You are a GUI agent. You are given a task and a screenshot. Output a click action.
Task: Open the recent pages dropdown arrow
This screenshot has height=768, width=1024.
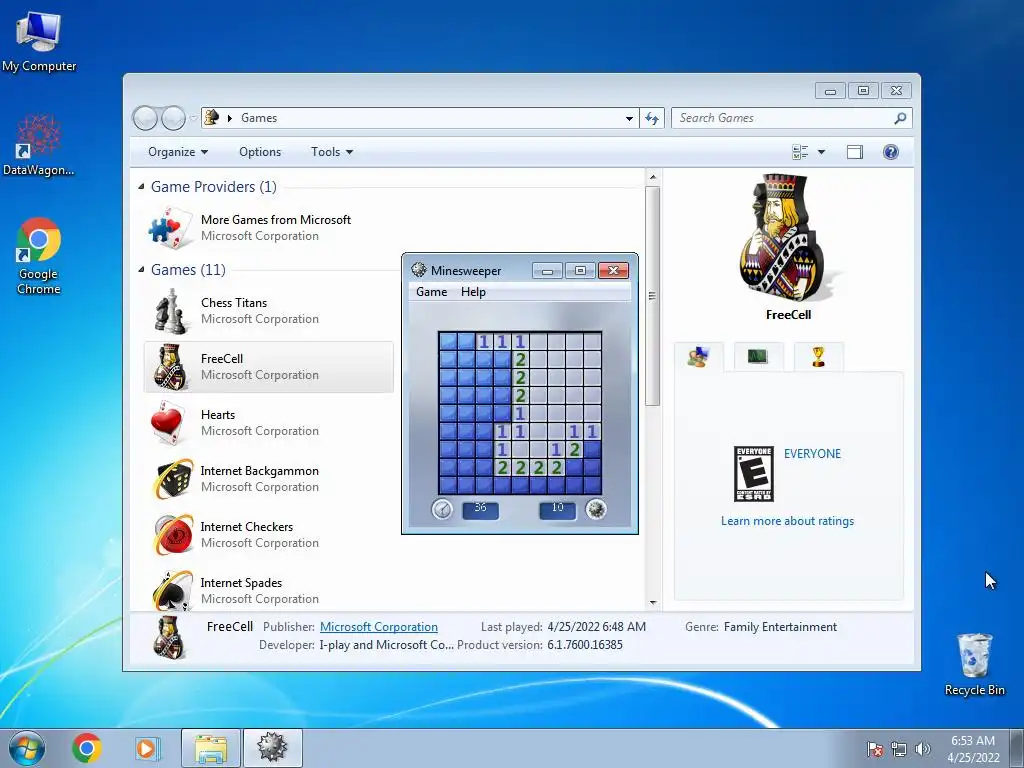[194, 118]
